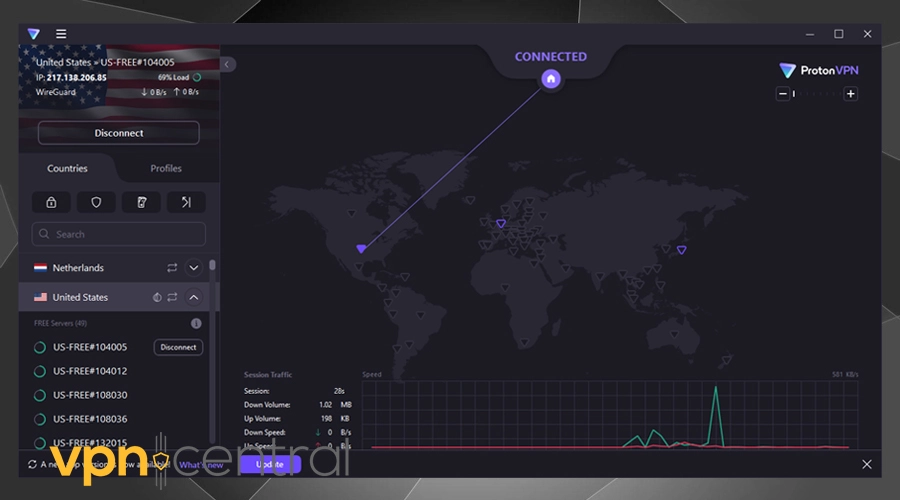This screenshot has width=900, height=500.
Task: Click the Disconnect button under the flag
Action: [x=119, y=133]
